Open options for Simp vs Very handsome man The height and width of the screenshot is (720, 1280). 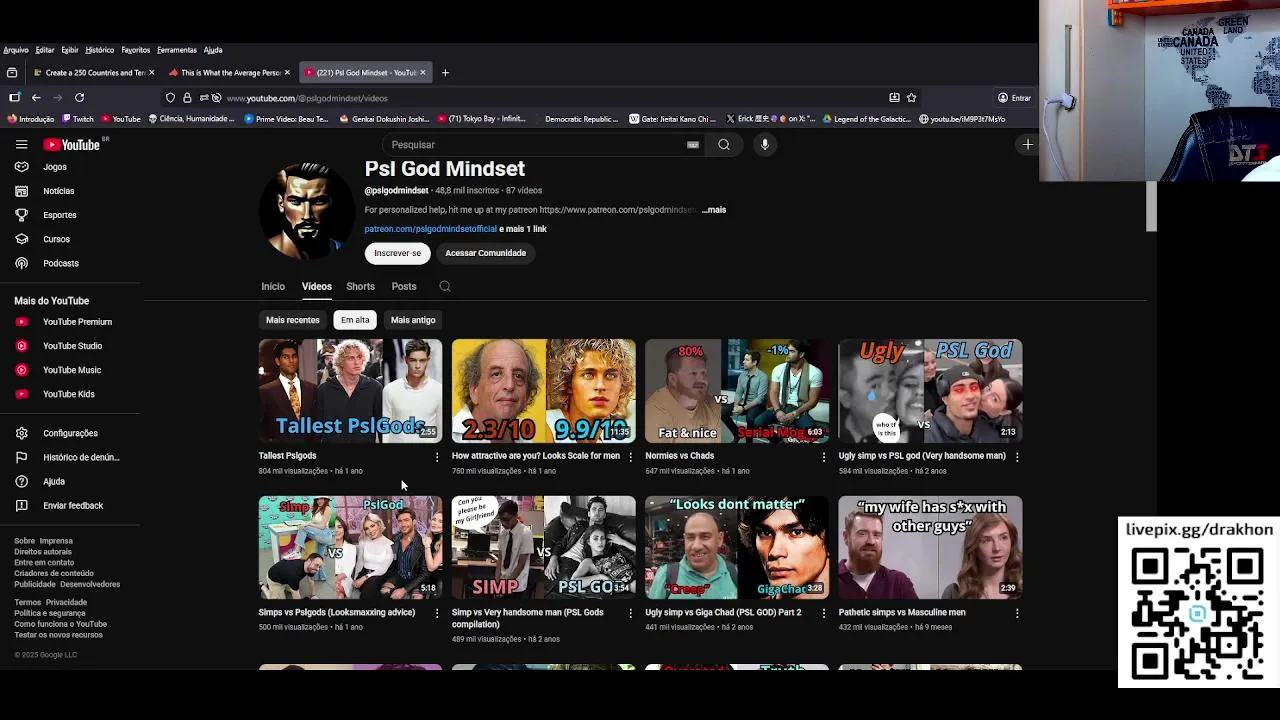coord(630,613)
